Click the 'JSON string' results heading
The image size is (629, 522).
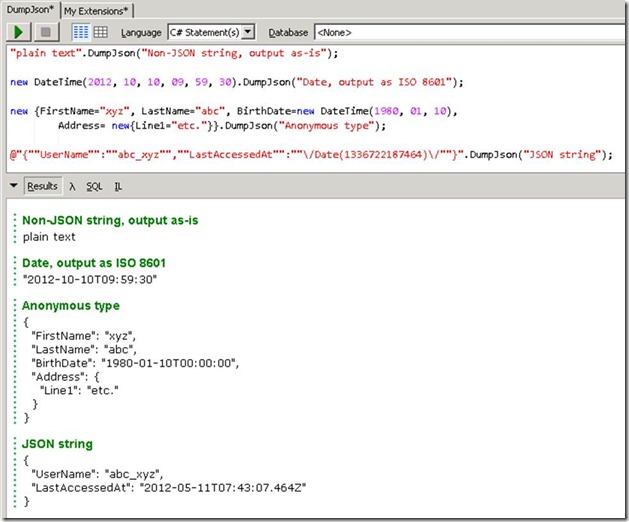pyautogui.click(x=57, y=444)
